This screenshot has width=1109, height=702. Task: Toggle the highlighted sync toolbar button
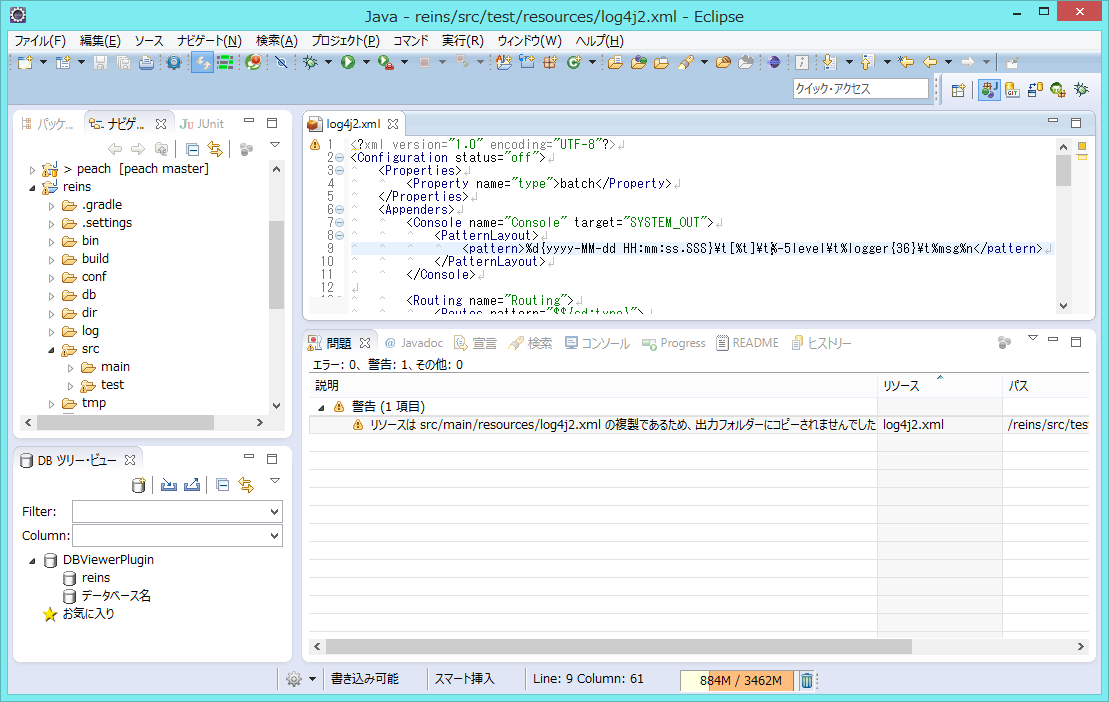tap(202, 61)
